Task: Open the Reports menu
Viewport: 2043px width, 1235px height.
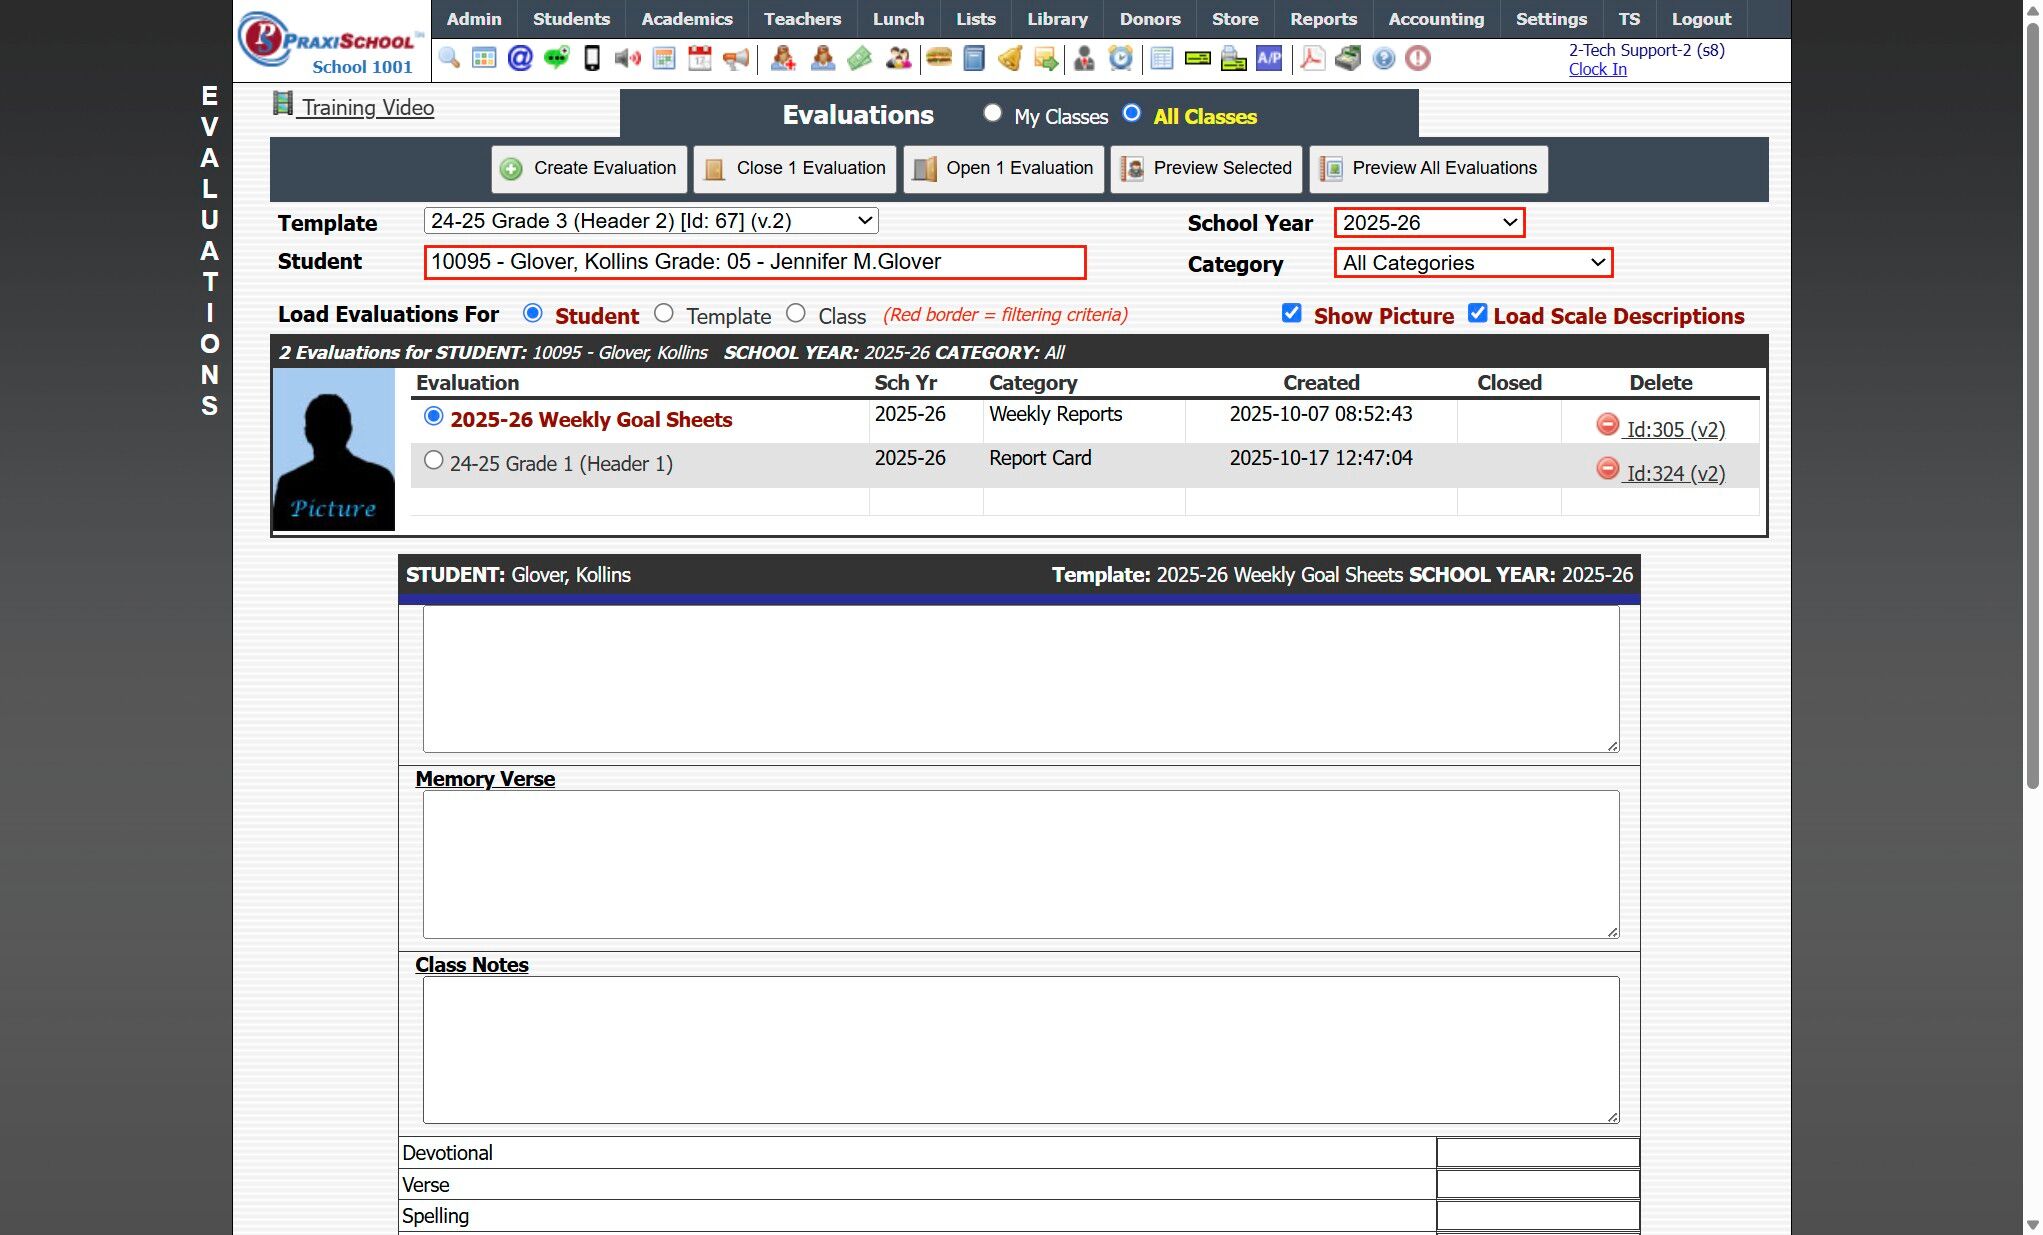Action: click(x=1322, y=19)
